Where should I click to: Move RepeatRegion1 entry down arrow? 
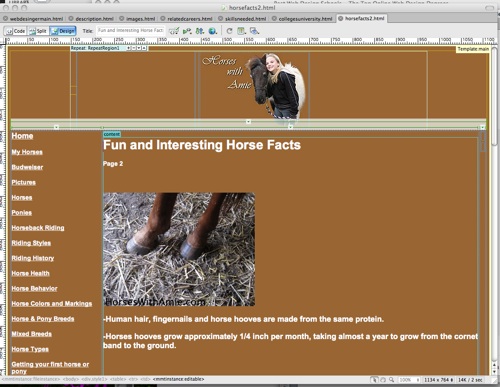[139, 48]
